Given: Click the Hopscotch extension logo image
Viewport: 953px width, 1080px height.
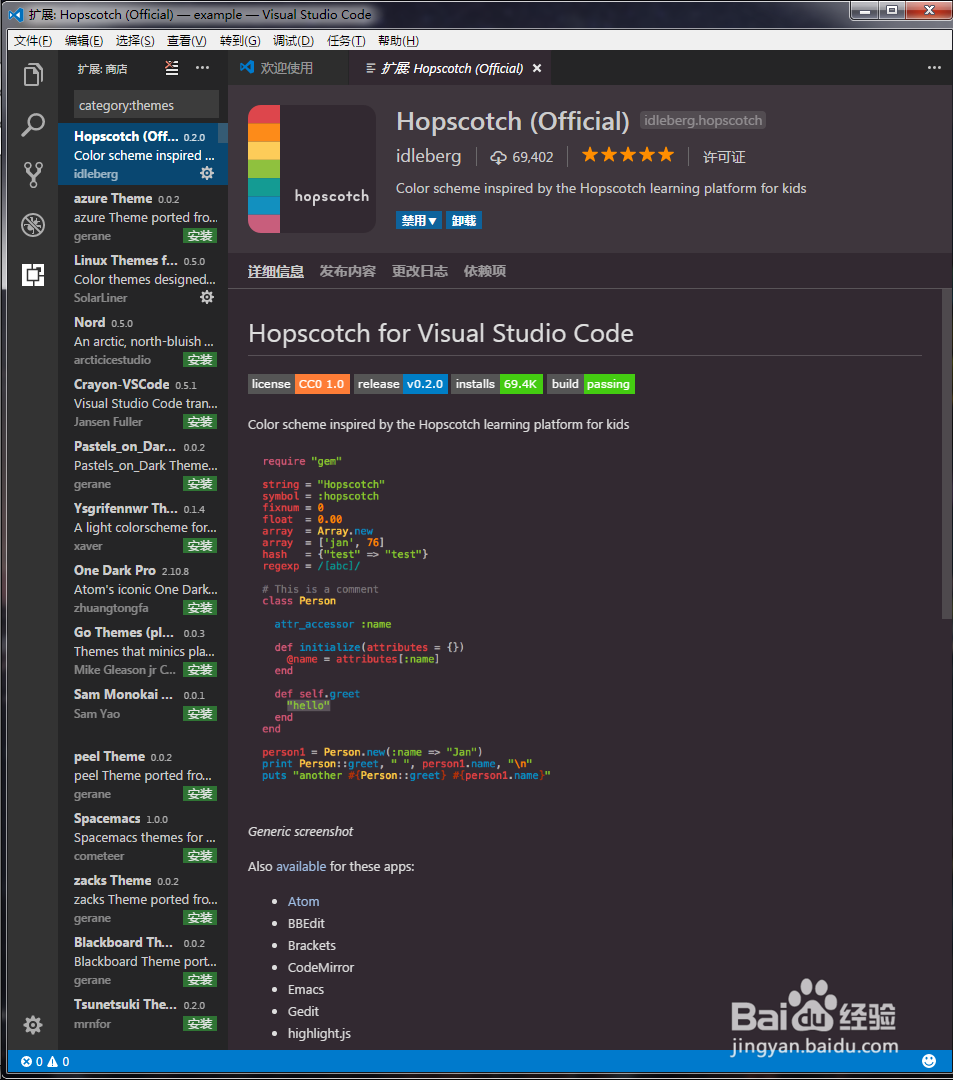Looking at the screenshot, I should 312,169.
